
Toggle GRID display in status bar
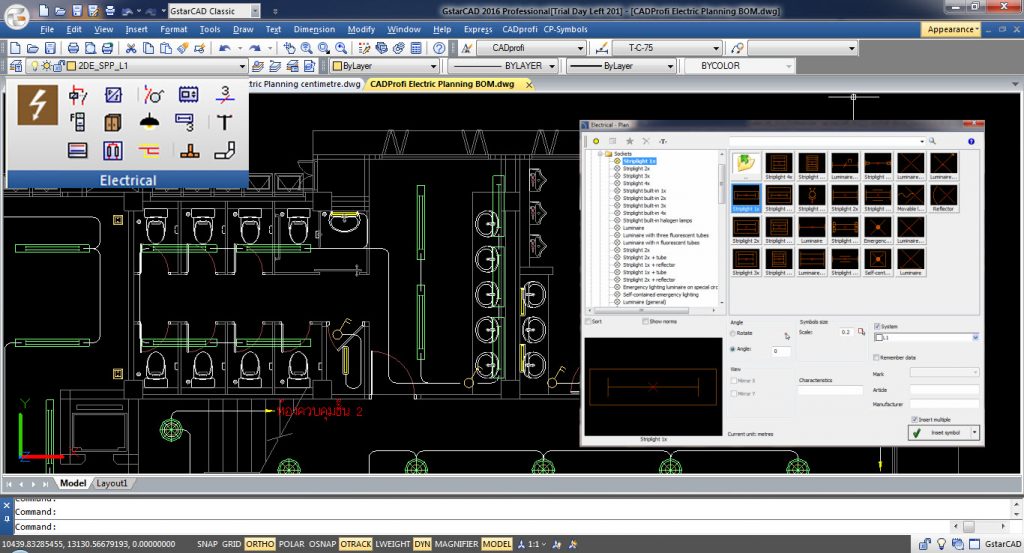(231, 544)
